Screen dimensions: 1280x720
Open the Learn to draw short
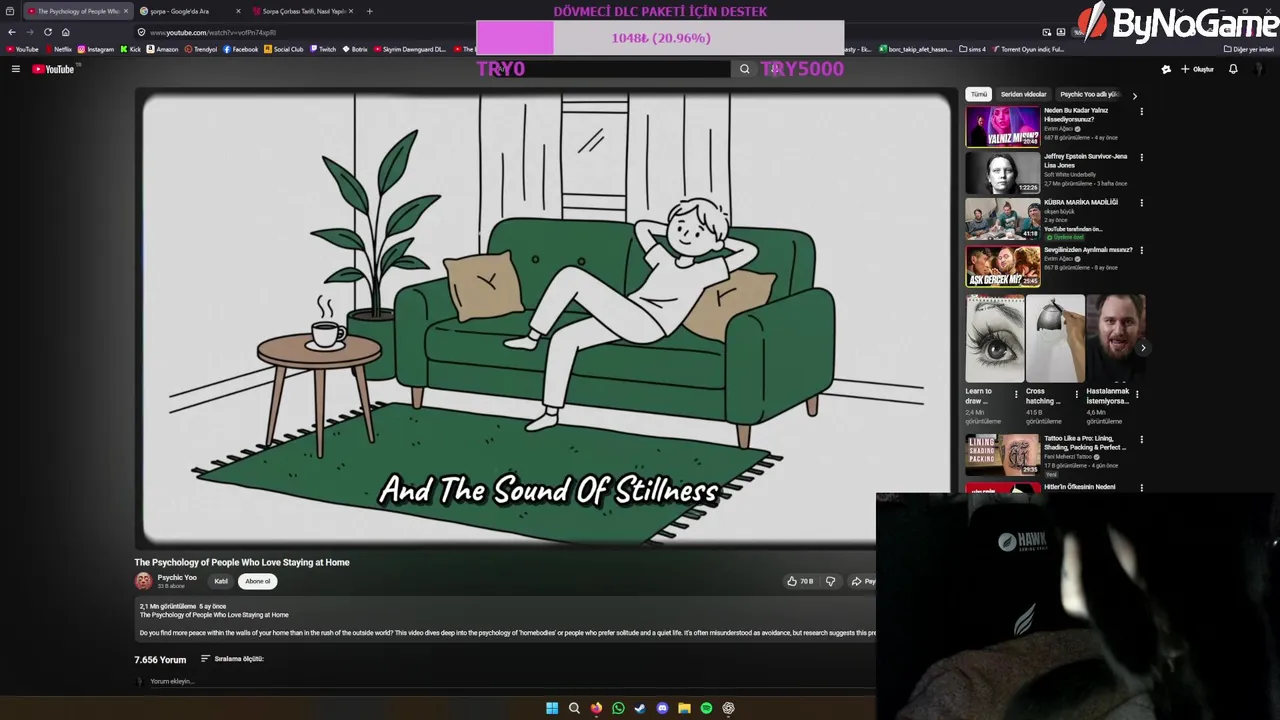994,340
